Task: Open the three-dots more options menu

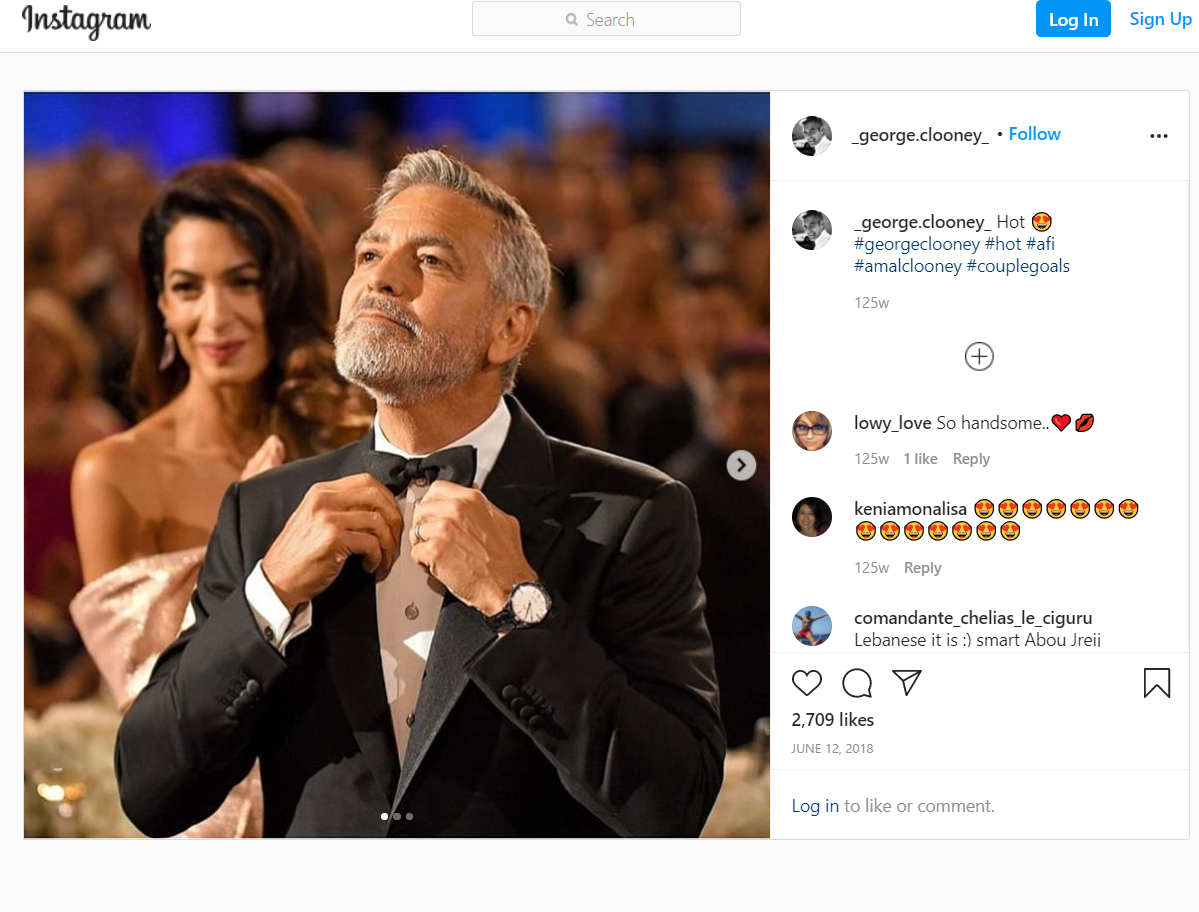Action: tap(1159, 136)
